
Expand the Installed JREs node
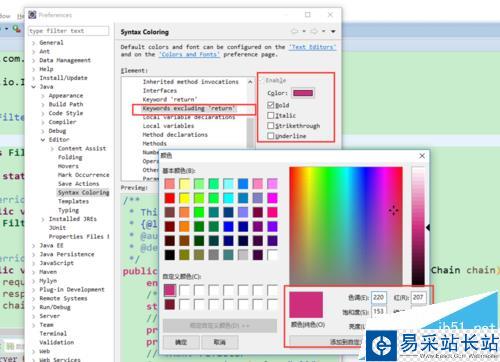[x=43, y=219]
